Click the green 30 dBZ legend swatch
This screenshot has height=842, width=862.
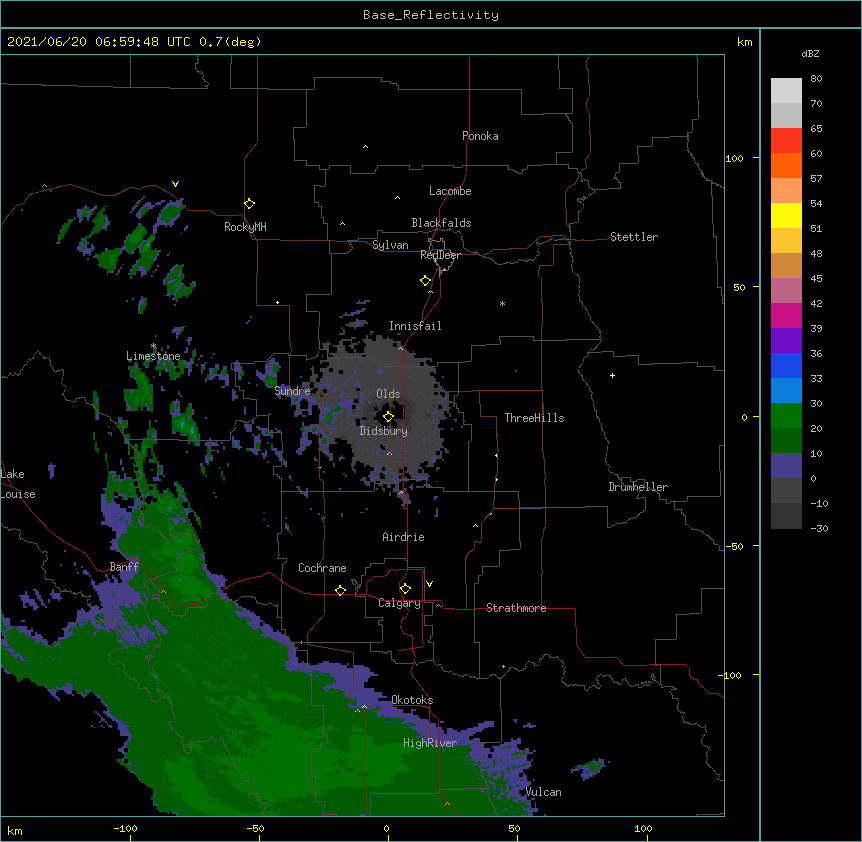(x=786, y=416)
